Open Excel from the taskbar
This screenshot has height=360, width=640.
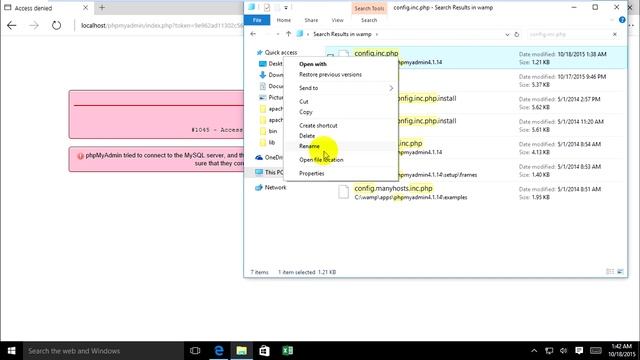[287, 351]
